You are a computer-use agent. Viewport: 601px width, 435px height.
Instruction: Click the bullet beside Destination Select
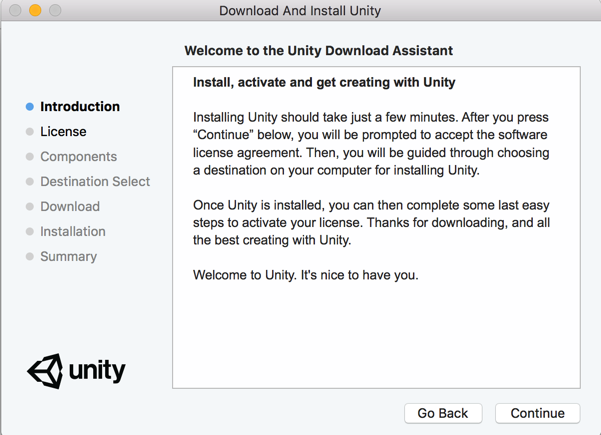(30, 182)
